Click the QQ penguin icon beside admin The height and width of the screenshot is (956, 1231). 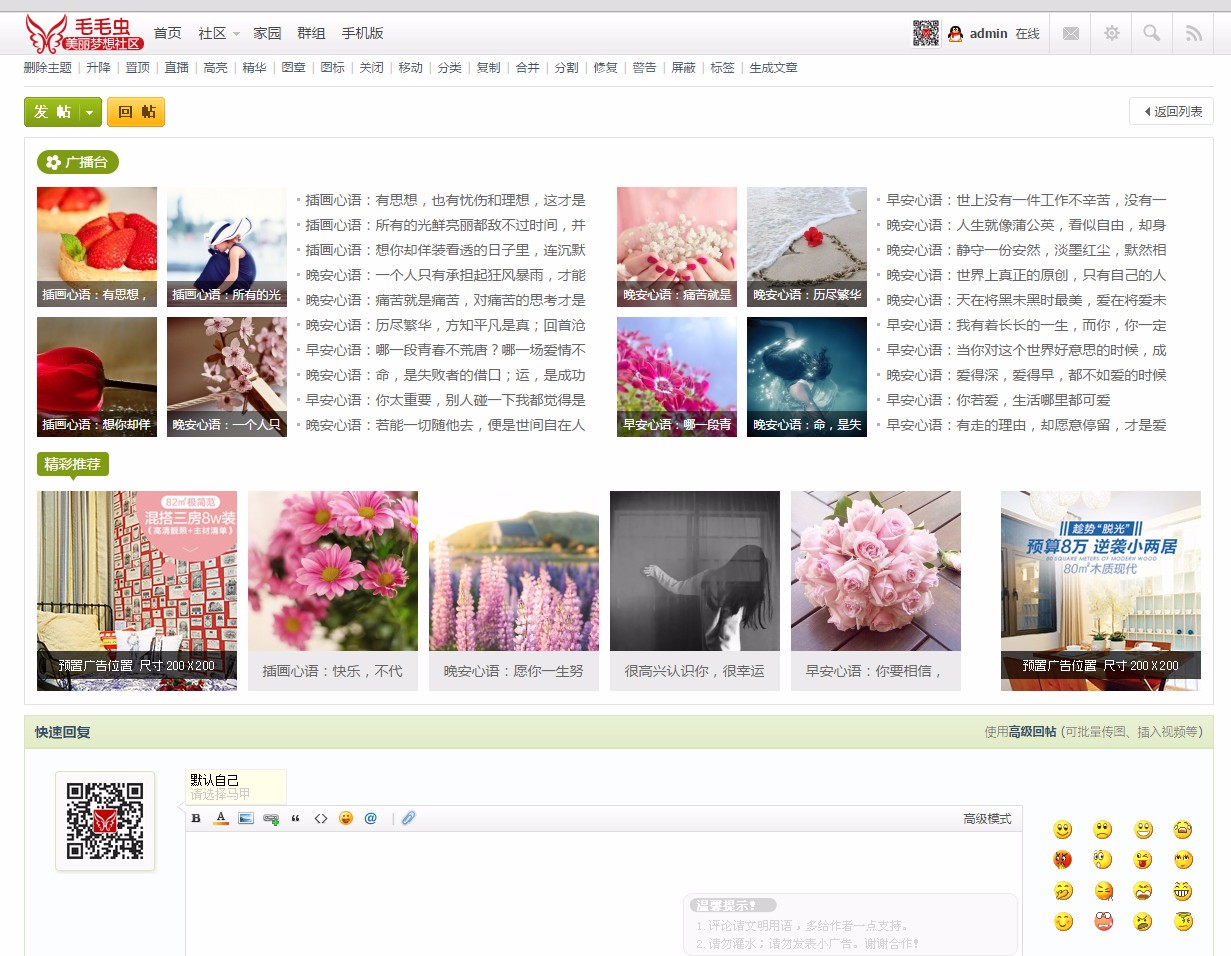(x=955, y=34)
